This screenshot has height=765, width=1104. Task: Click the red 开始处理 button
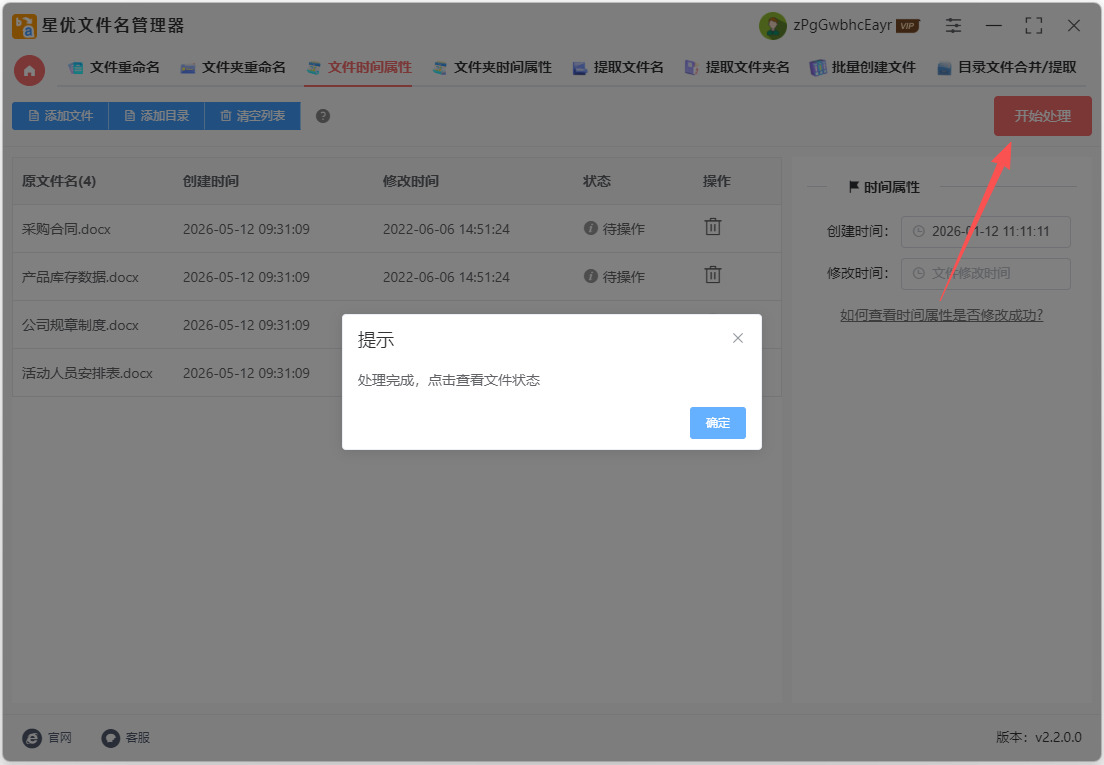click(1042, 116)
